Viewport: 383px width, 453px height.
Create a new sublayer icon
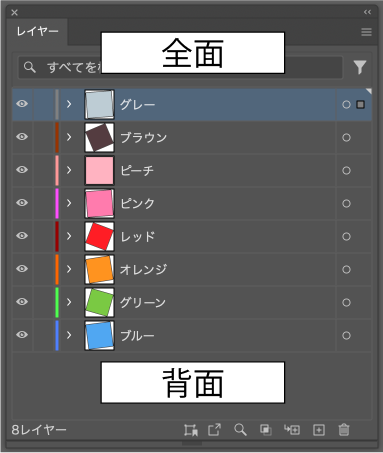coord(292,430)
